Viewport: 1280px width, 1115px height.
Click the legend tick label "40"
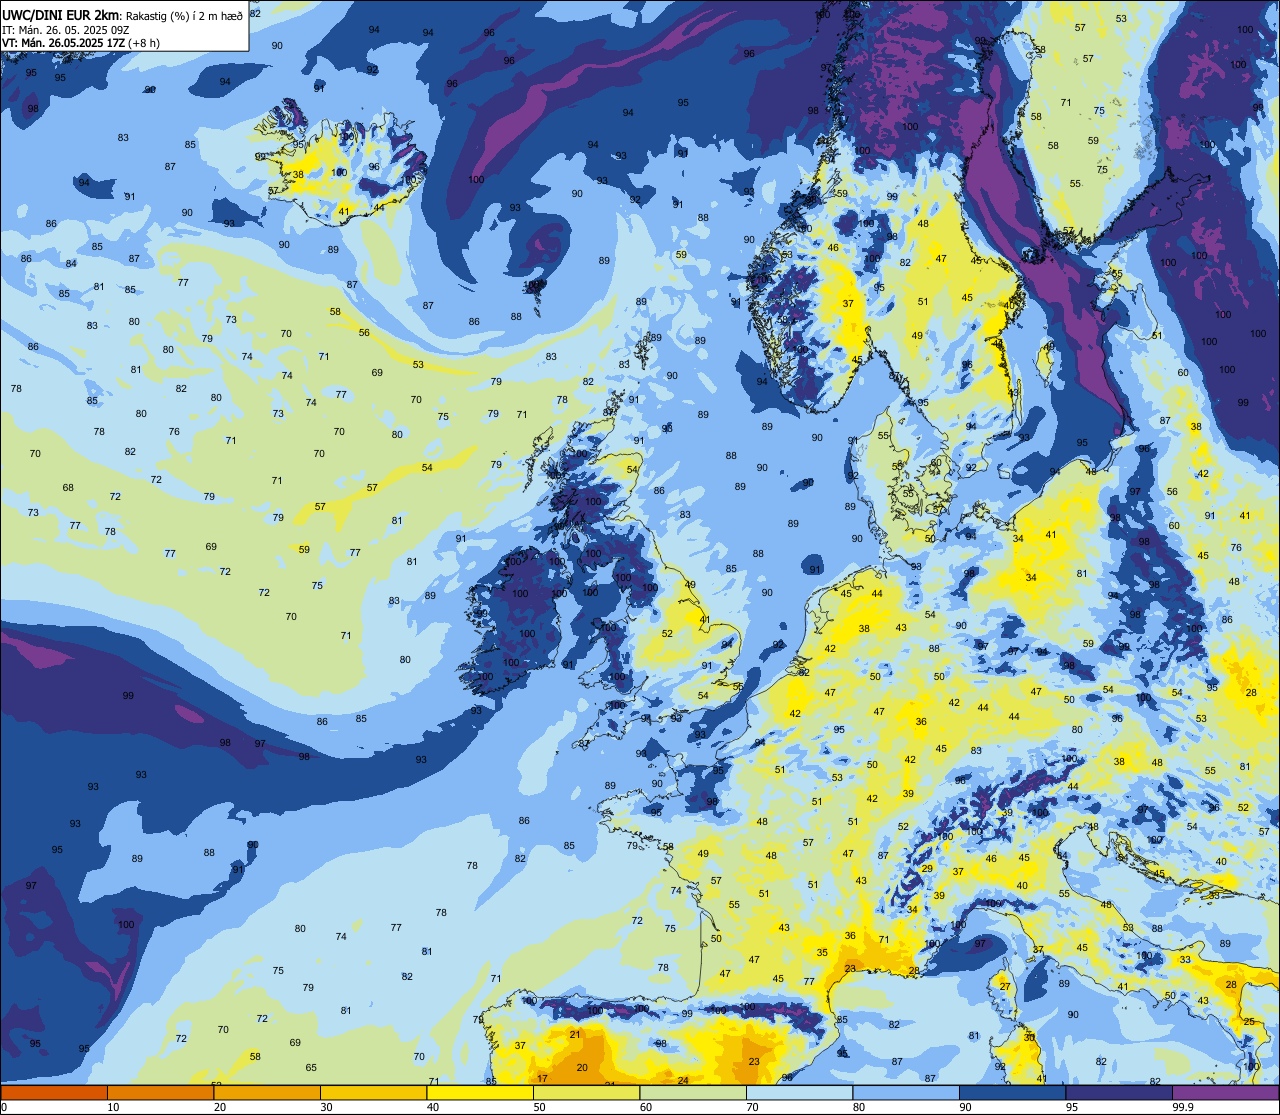click(x=433, y=1107)
